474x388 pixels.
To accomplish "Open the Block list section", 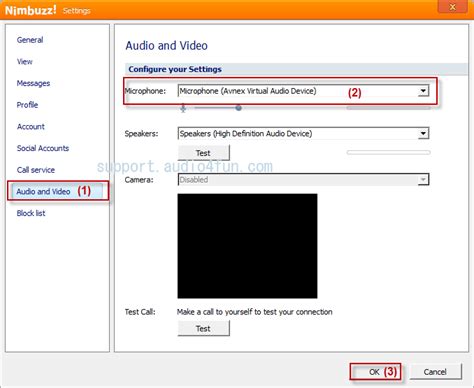I will point(31,213).
